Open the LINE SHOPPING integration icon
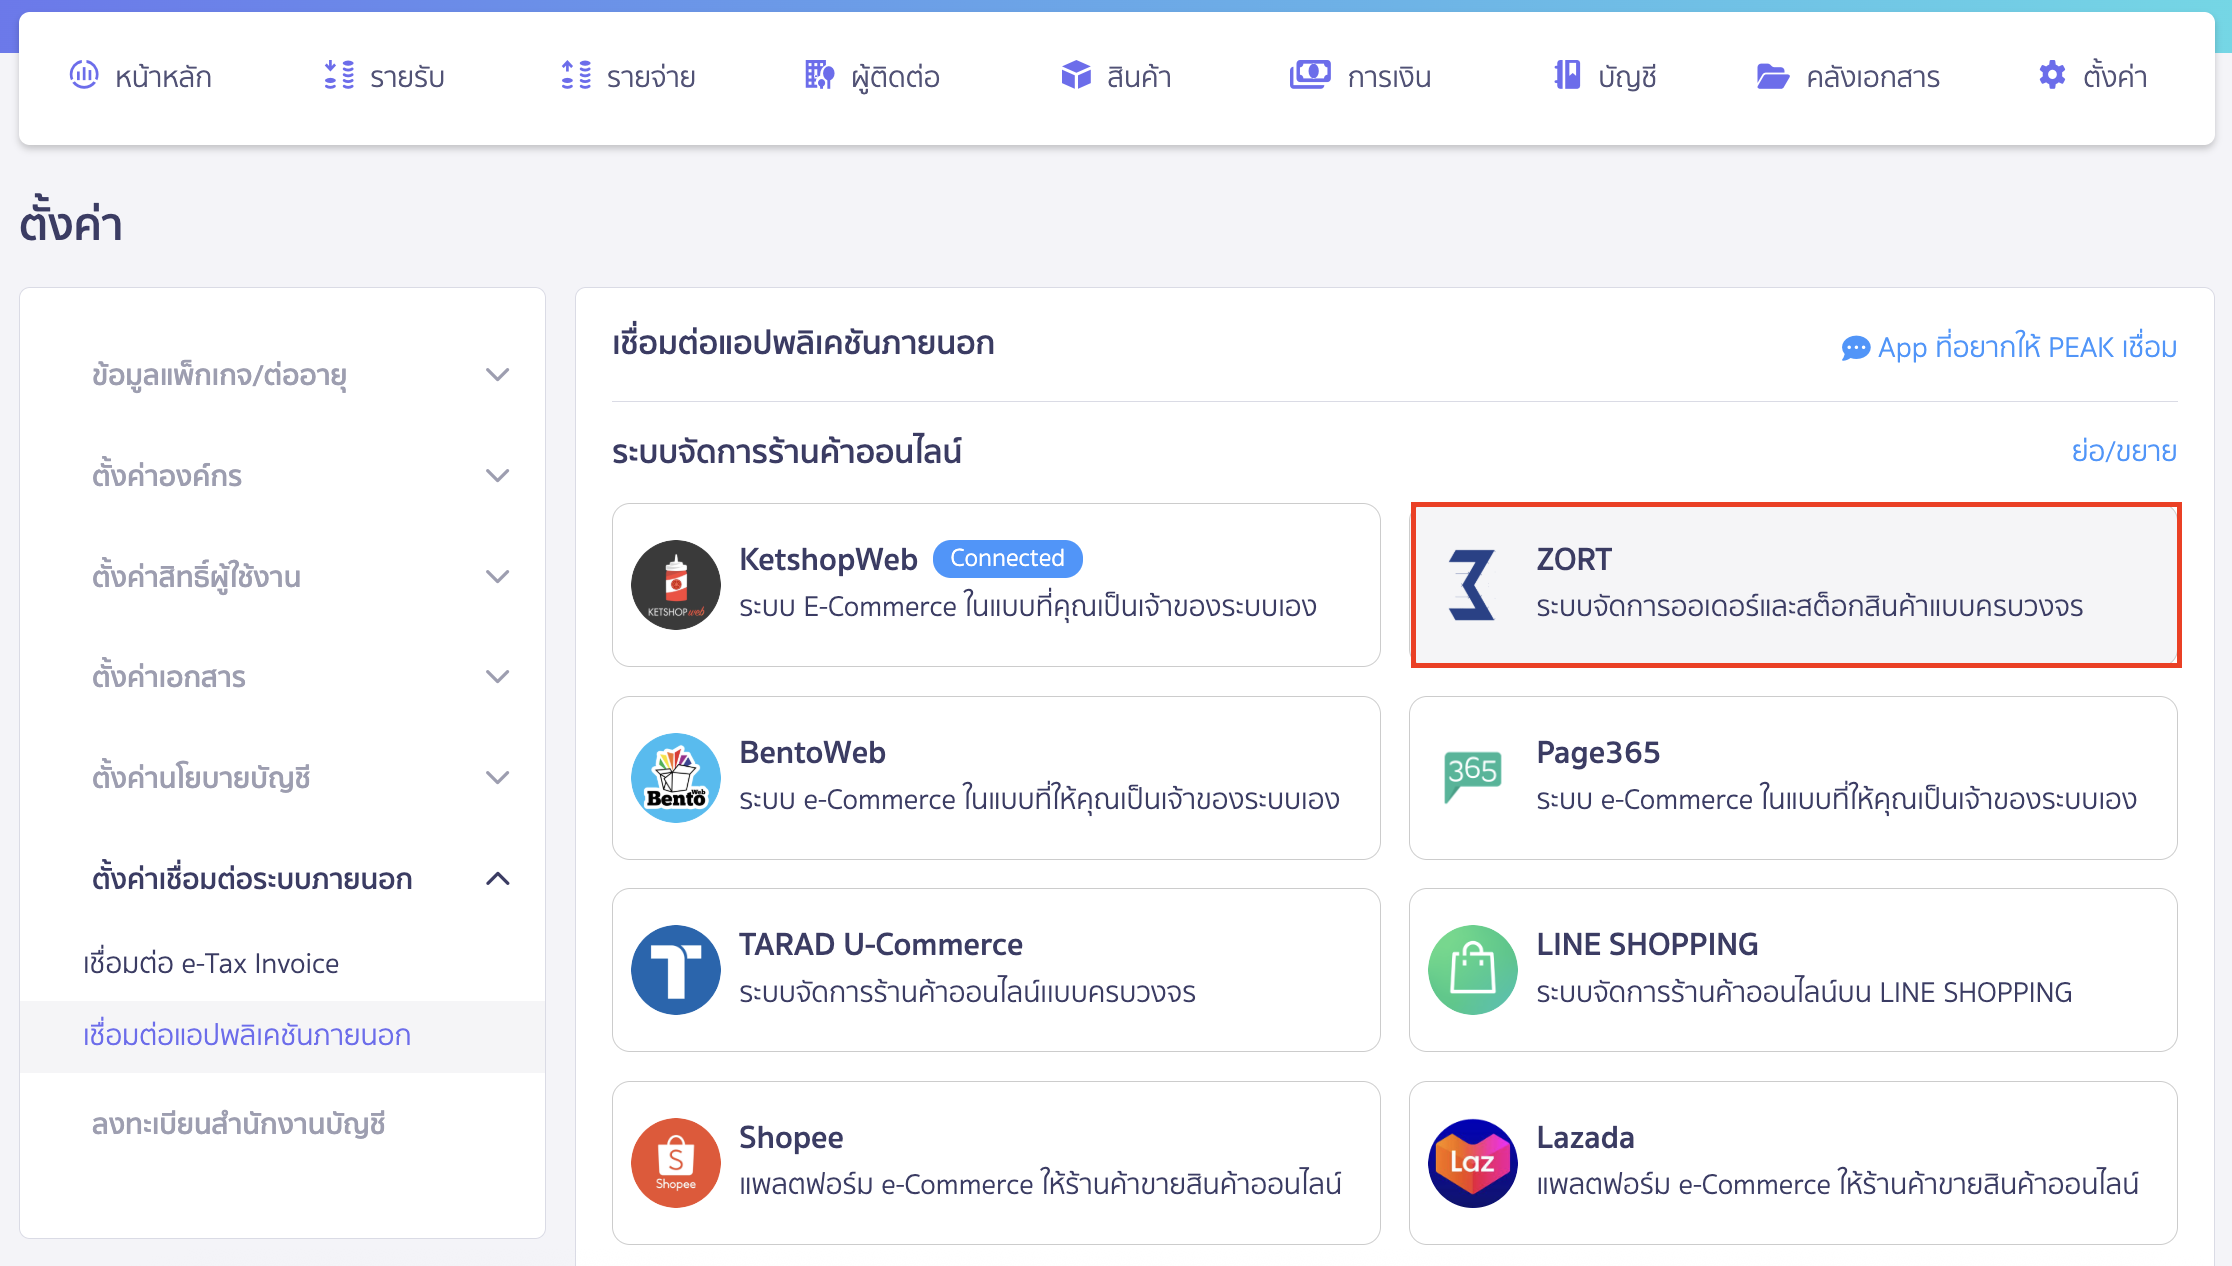Viewport: 2232px width, 1266px height. pyautogui.click(x=1472, y=969)
